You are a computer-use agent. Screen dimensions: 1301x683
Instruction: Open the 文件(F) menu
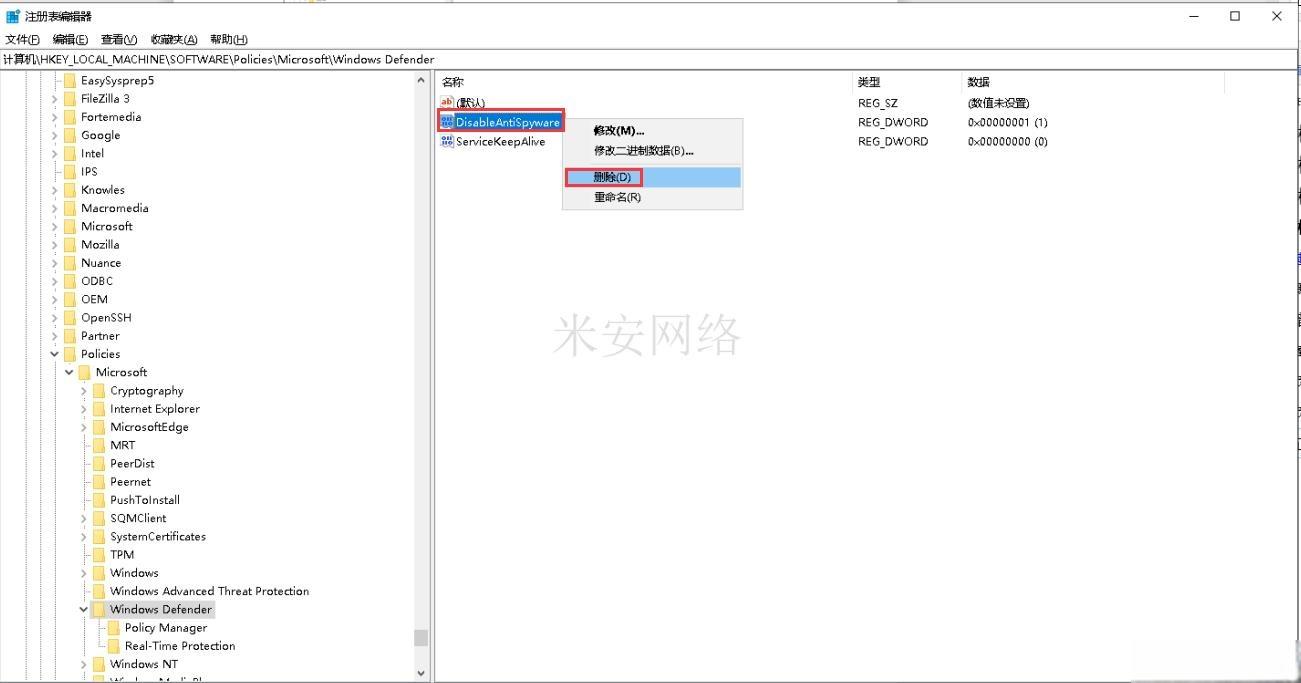(22, 39)
